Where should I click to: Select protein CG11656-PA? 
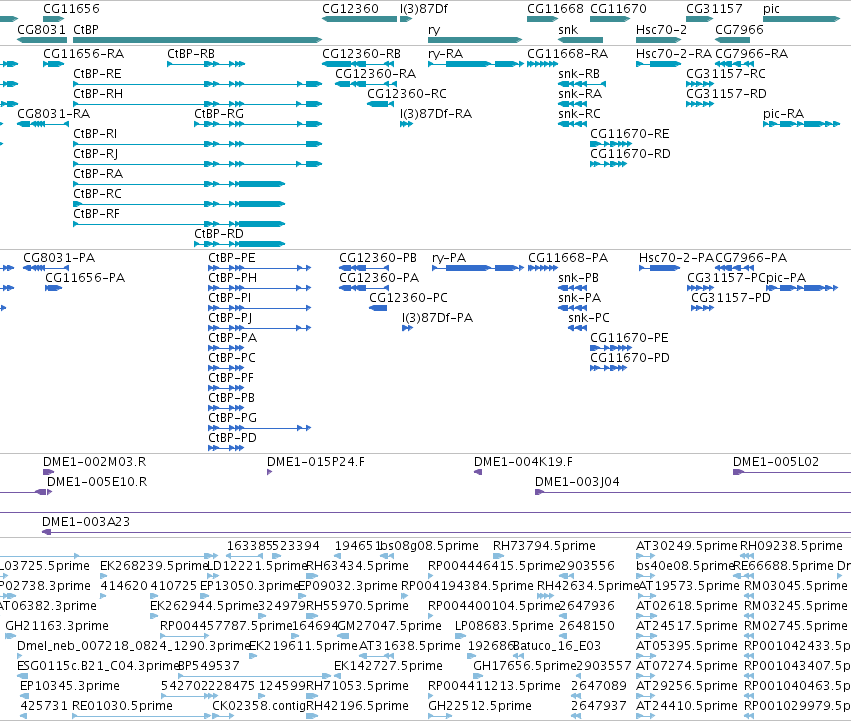click(54, 288)
